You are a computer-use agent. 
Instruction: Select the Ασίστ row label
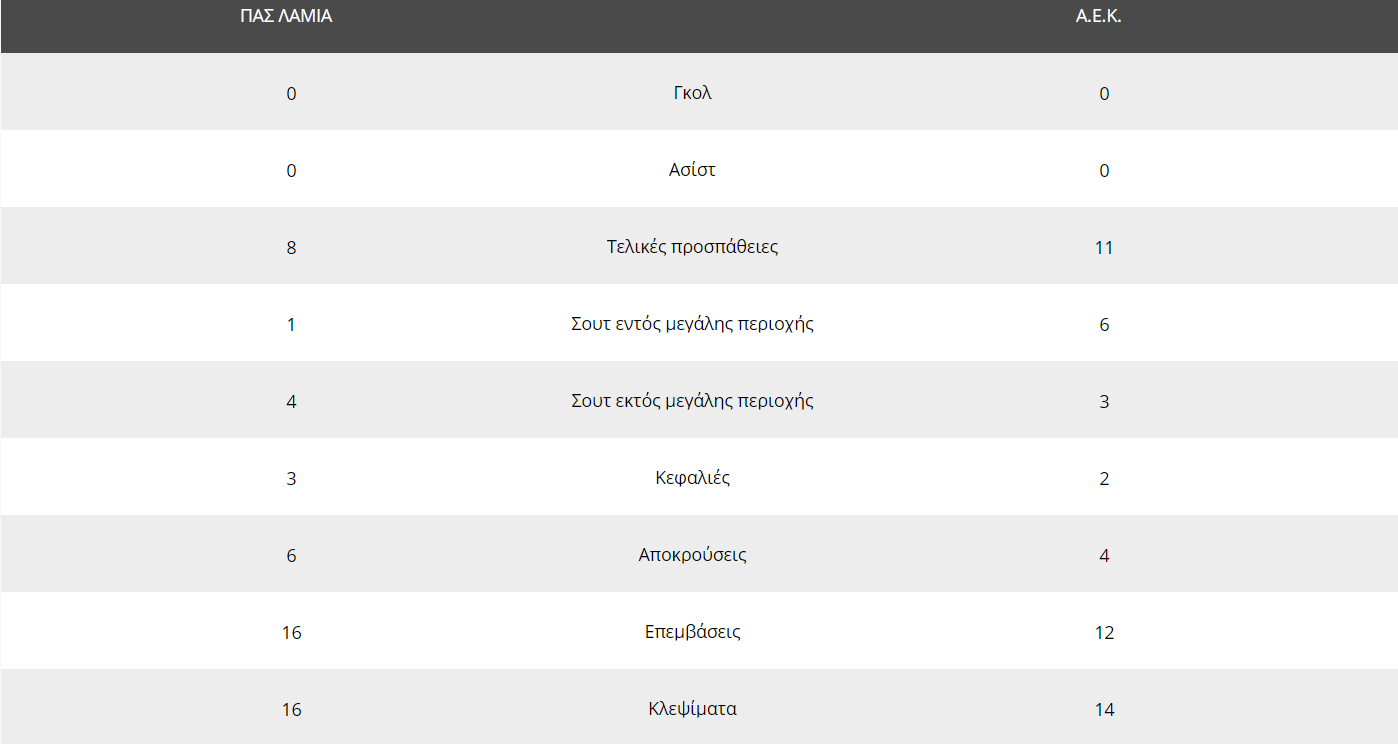pyautogui.click(x=692, y=170)
